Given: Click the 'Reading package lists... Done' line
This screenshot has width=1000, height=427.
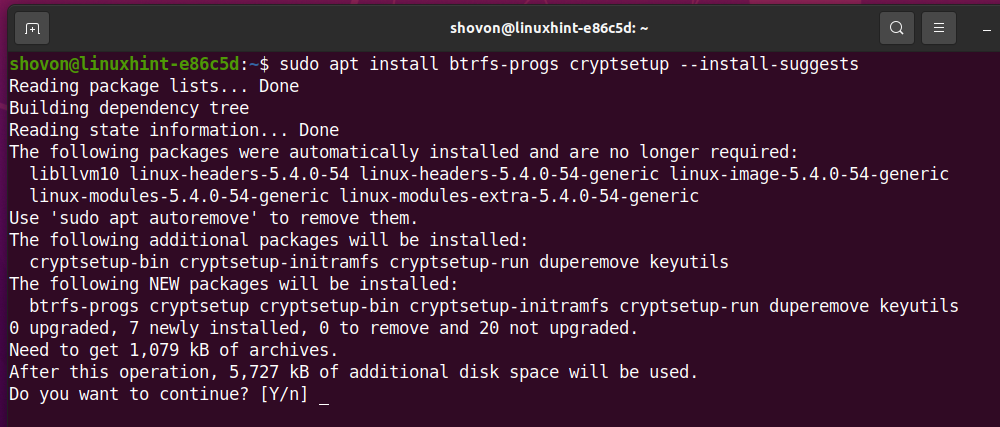Looking at the screenshot, I should 140,86.
